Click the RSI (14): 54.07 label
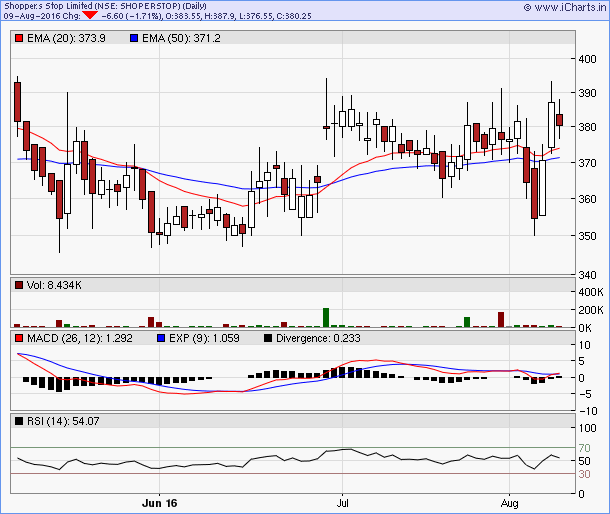This screenshot has height=514, width=610. [63, 421]
